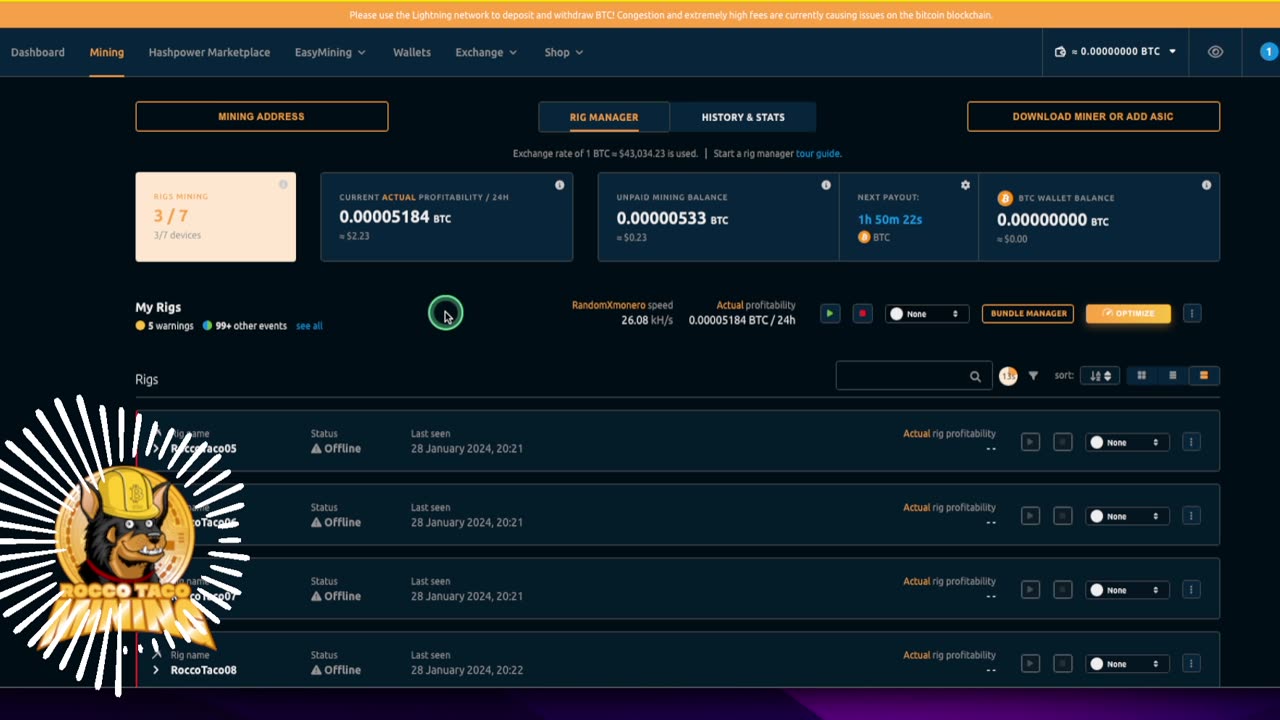Open RoccoTaco07 three-dot menu
Viewport: 1280px width, 720px height.
1191,590
